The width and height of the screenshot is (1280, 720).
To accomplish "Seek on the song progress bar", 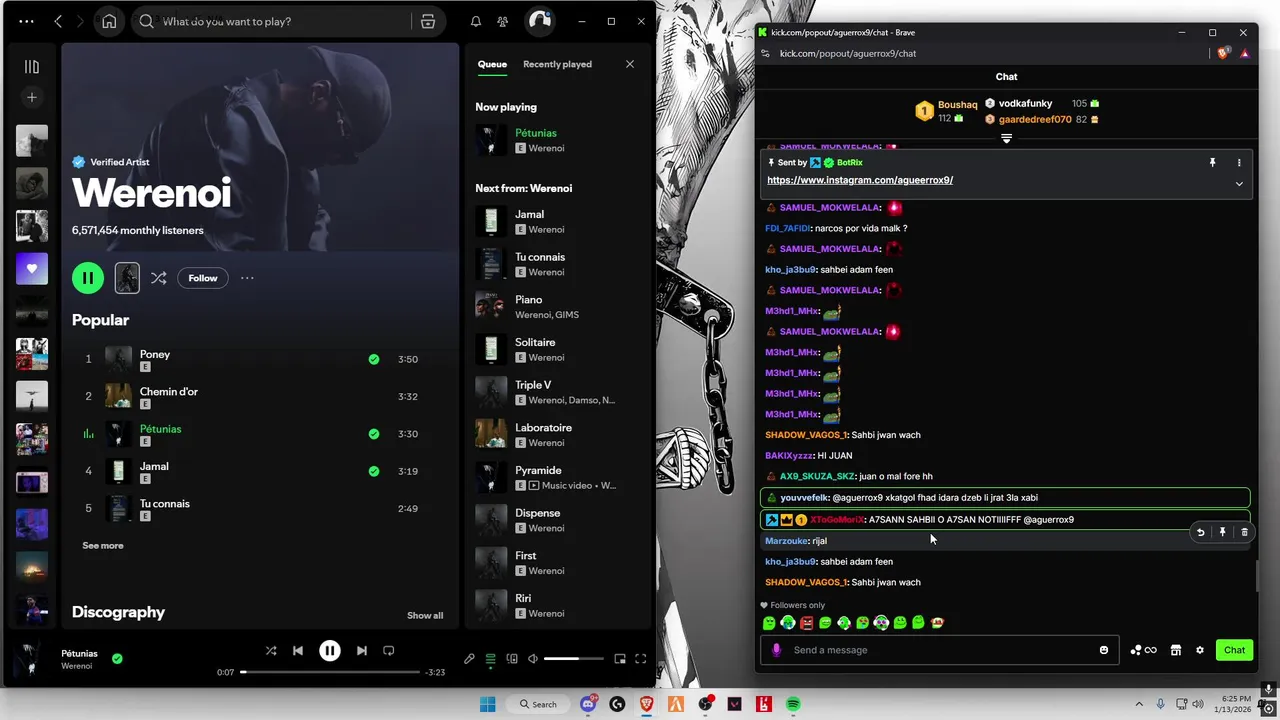I will (x=329, y=672).
